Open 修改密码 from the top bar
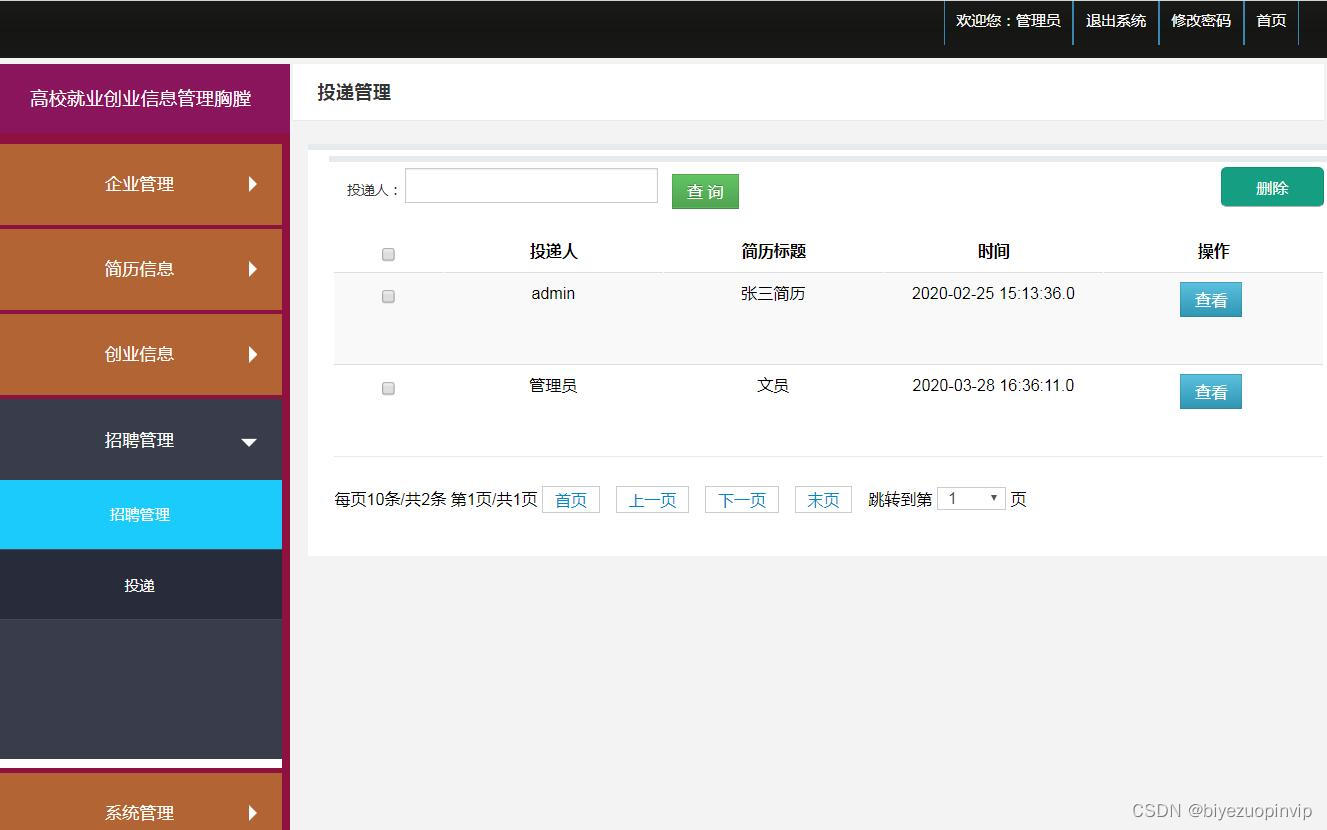This screenshot has width=1327, height=830. [x=1200, y=21]
